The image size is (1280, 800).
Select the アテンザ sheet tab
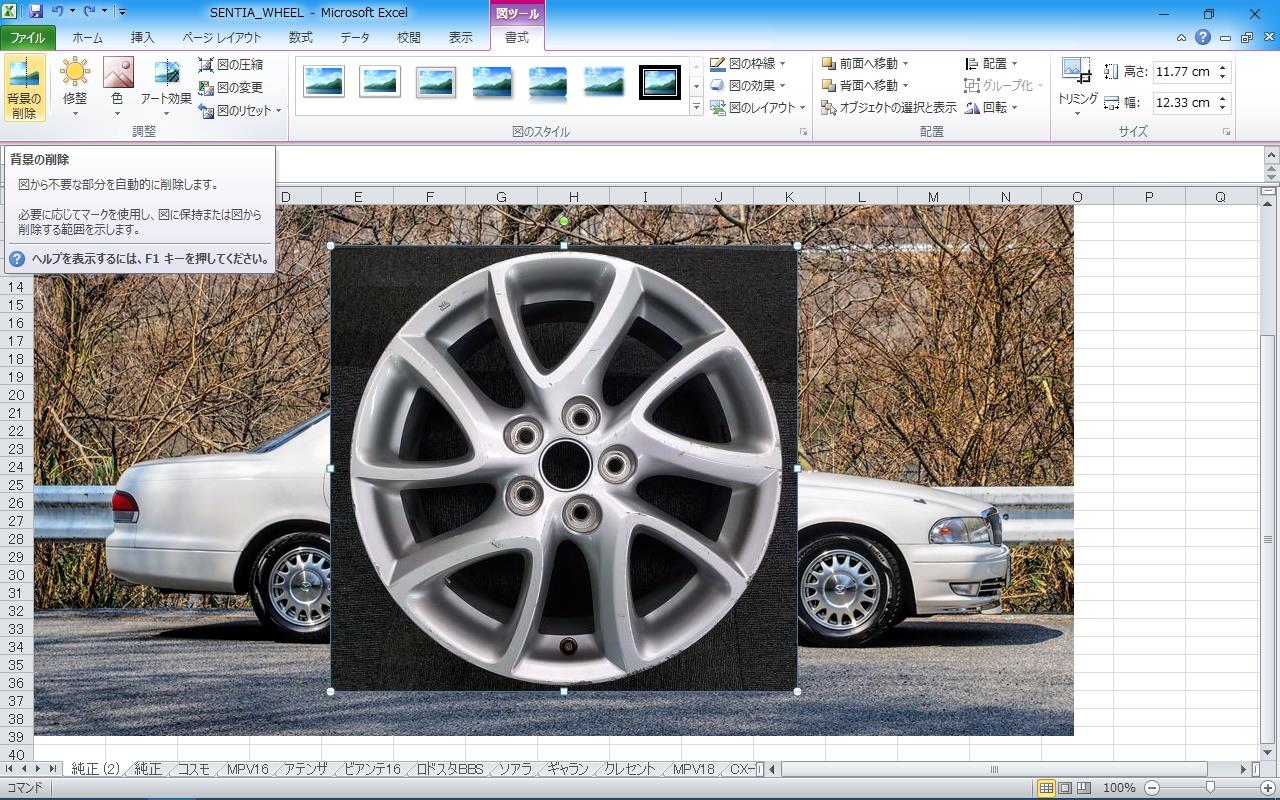tap(305, 769)
